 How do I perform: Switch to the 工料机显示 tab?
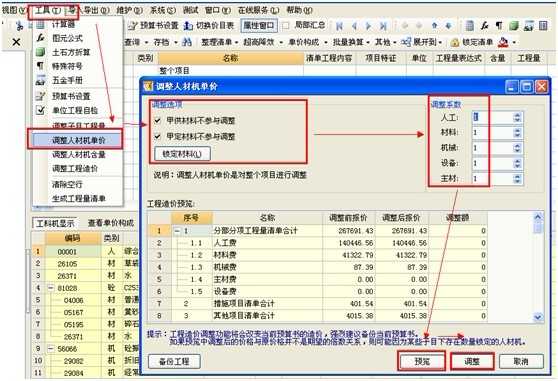[55, 223]
